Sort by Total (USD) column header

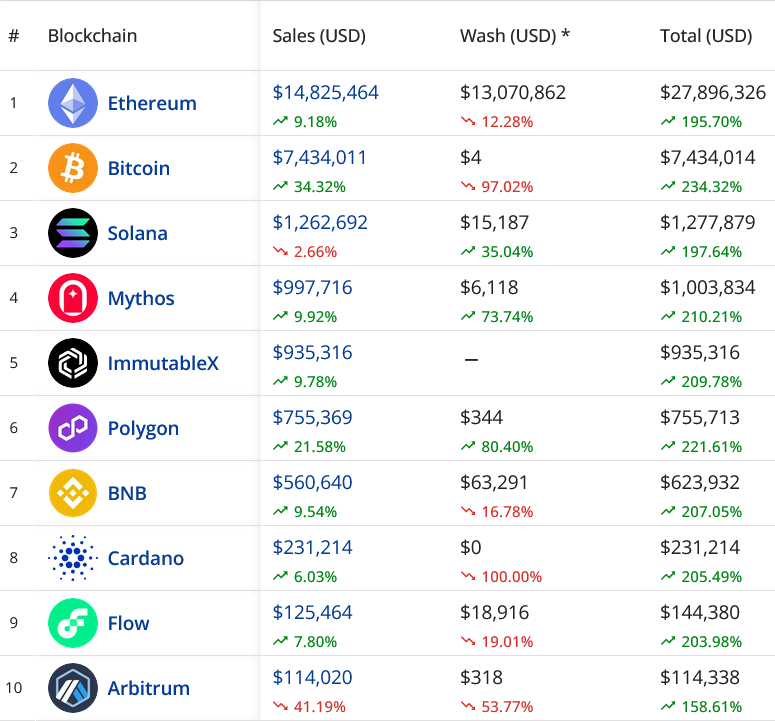pos(706,36)
